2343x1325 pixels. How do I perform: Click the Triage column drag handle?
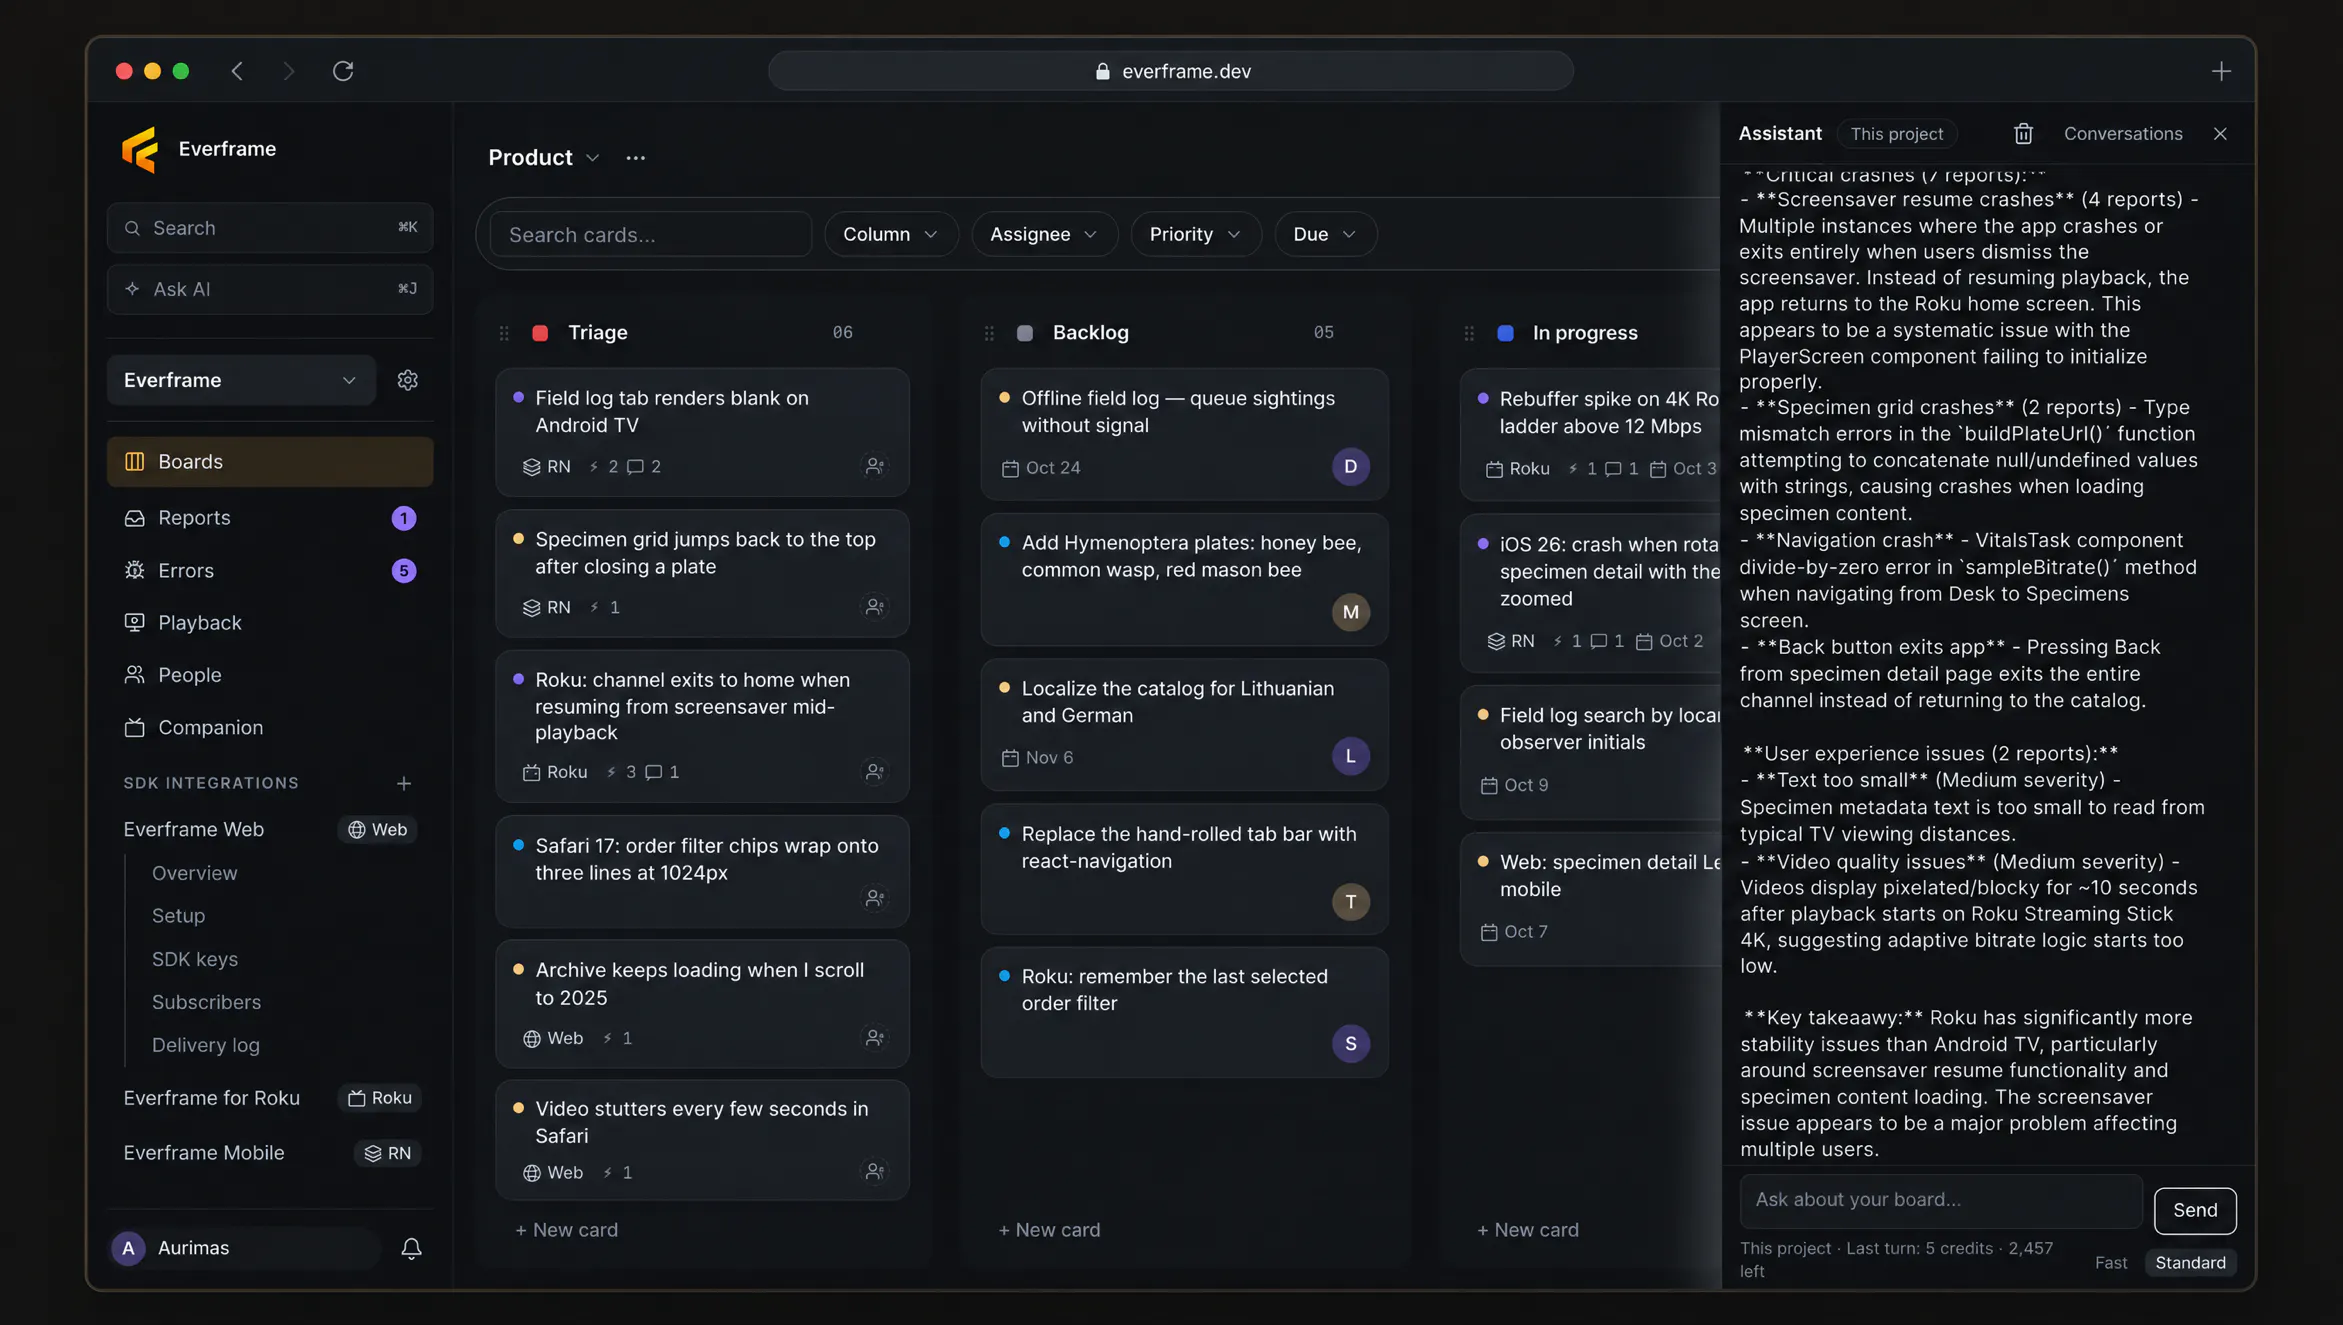tap(504, 333)
